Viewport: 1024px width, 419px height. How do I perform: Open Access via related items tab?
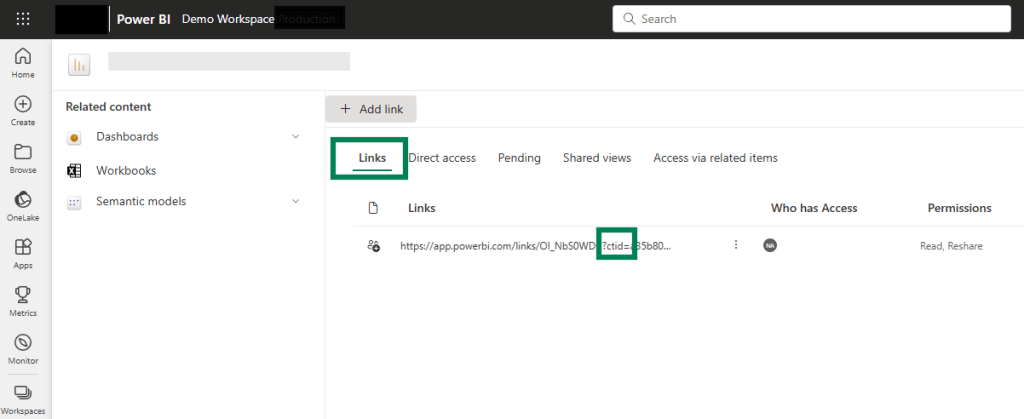(x=715, y=158)
